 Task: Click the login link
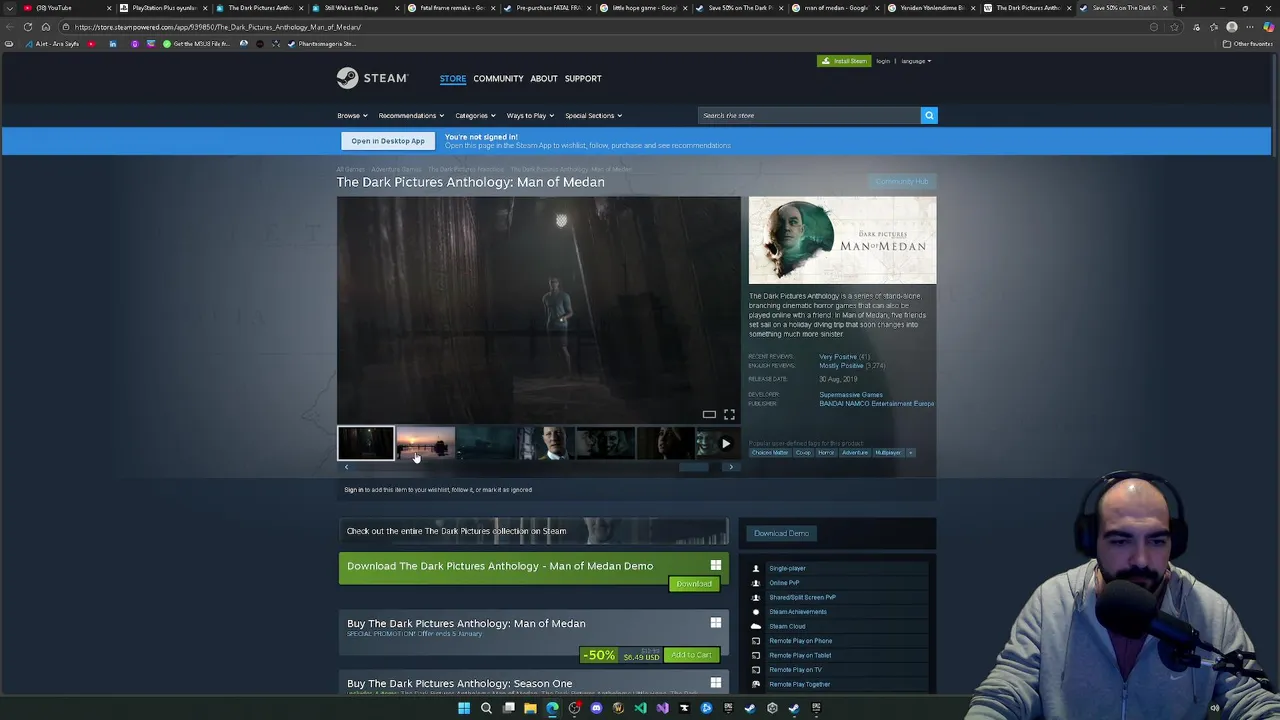[x=883, y=61]
